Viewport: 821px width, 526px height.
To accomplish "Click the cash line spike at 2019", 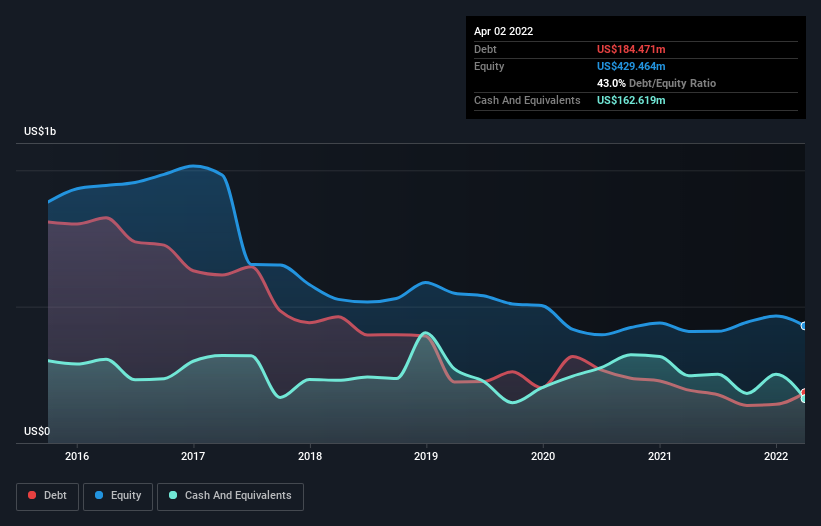I will (426, 333).
